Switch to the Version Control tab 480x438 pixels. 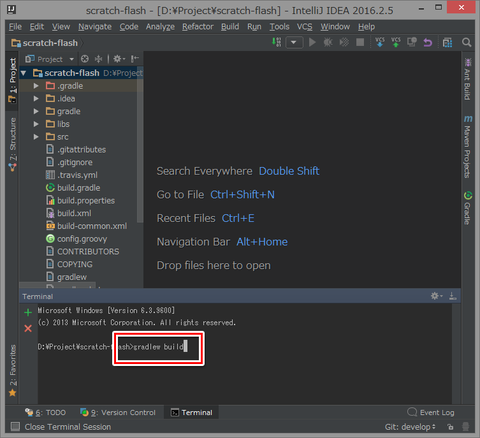118,413
